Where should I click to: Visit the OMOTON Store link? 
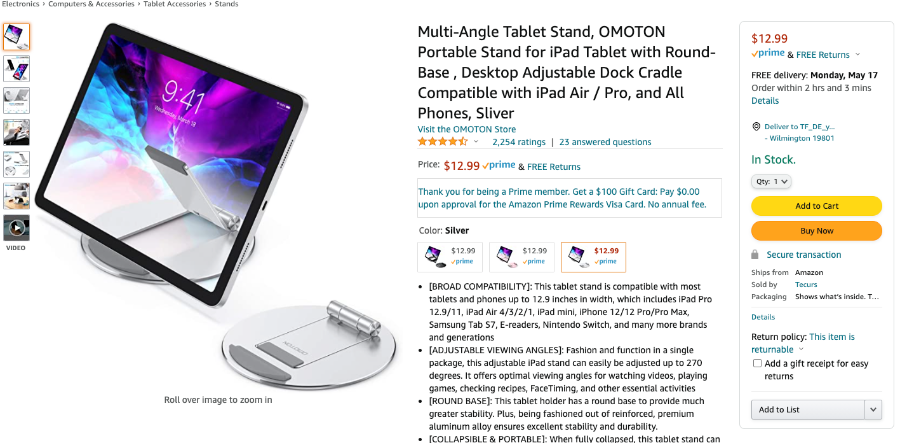click(467, 129)
